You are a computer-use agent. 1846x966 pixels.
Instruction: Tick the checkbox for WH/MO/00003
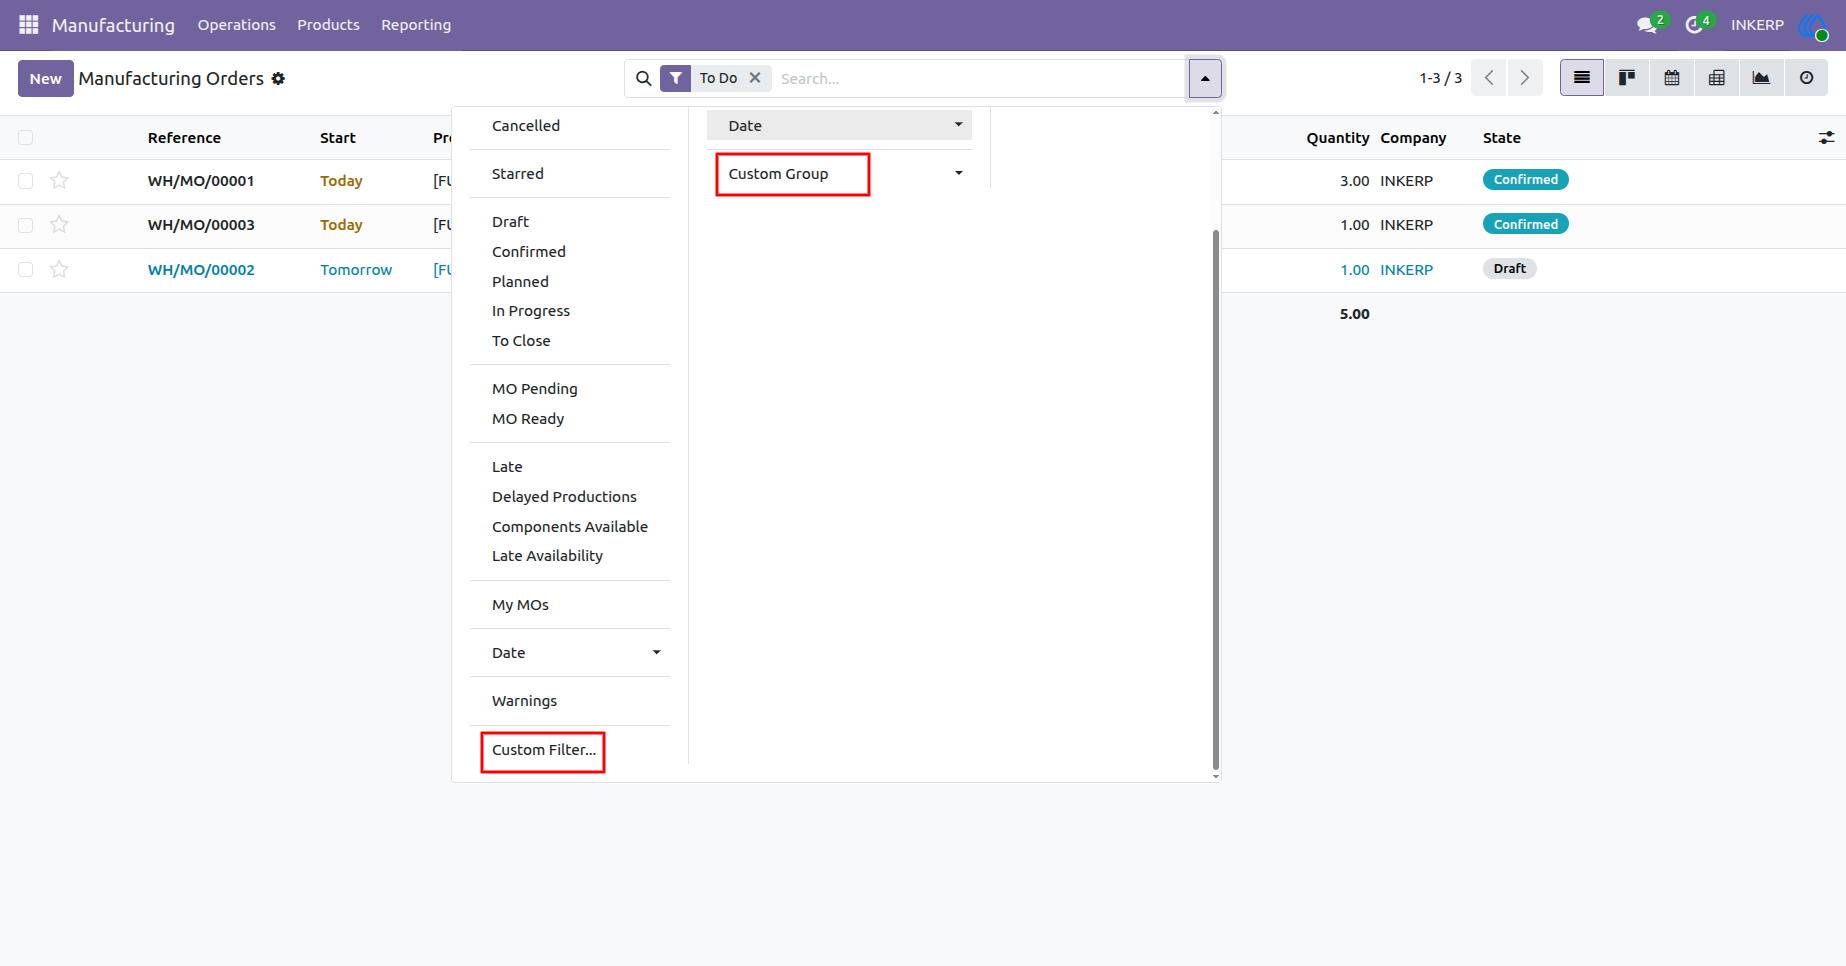[x=26, y=225]
